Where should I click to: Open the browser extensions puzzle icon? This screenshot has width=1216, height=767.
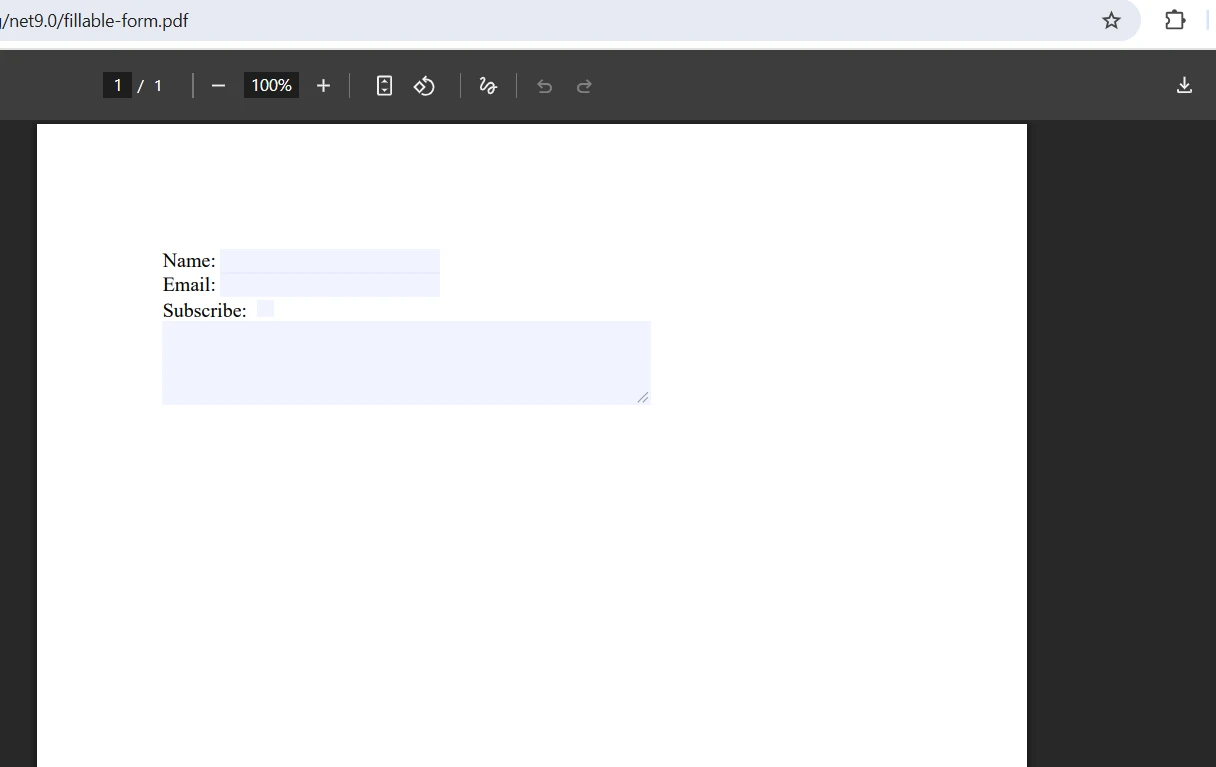click(x=1174, y=19)
